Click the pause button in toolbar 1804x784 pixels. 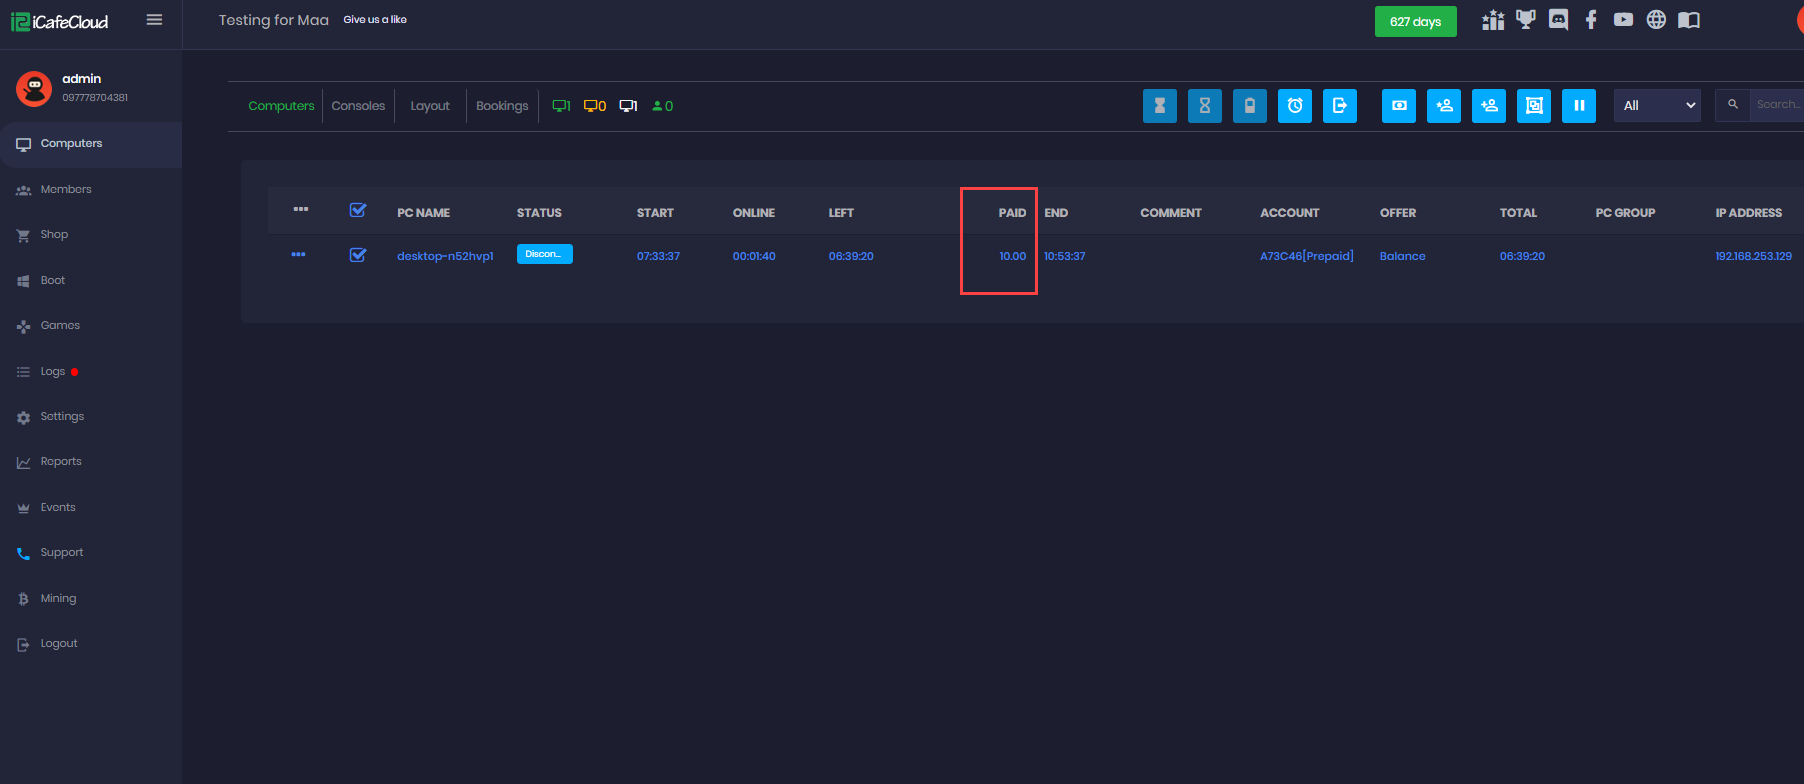click(1579, 106)
